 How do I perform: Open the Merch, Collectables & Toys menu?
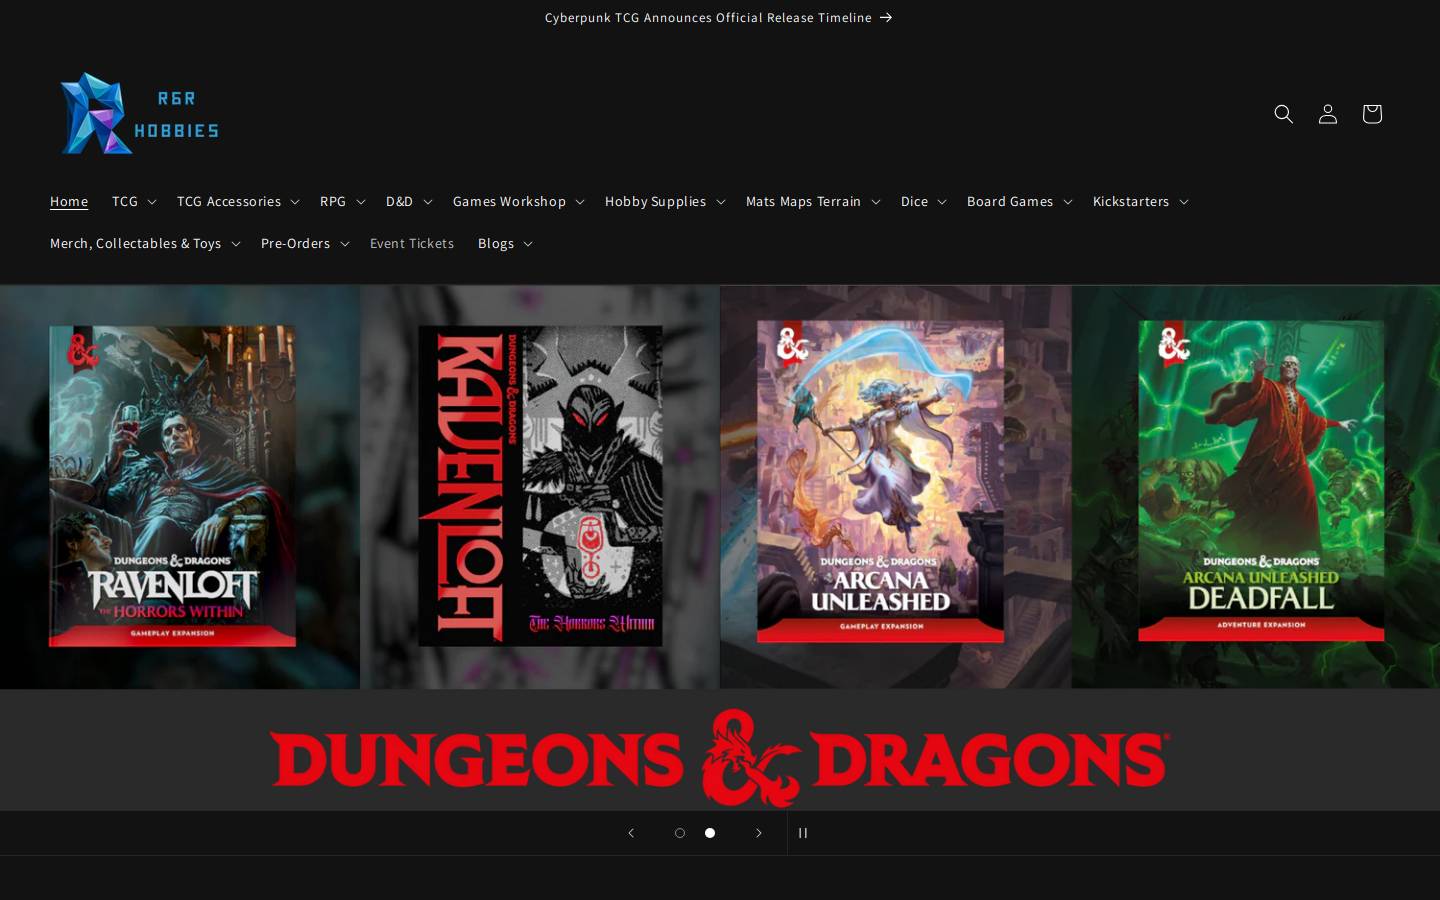pyautogui.click(x=145, y=244)
